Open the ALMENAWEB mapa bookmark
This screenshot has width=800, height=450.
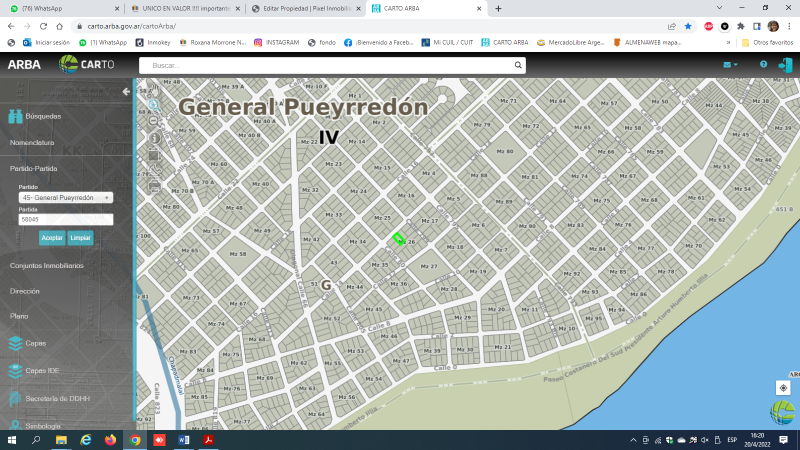point(647,43)
